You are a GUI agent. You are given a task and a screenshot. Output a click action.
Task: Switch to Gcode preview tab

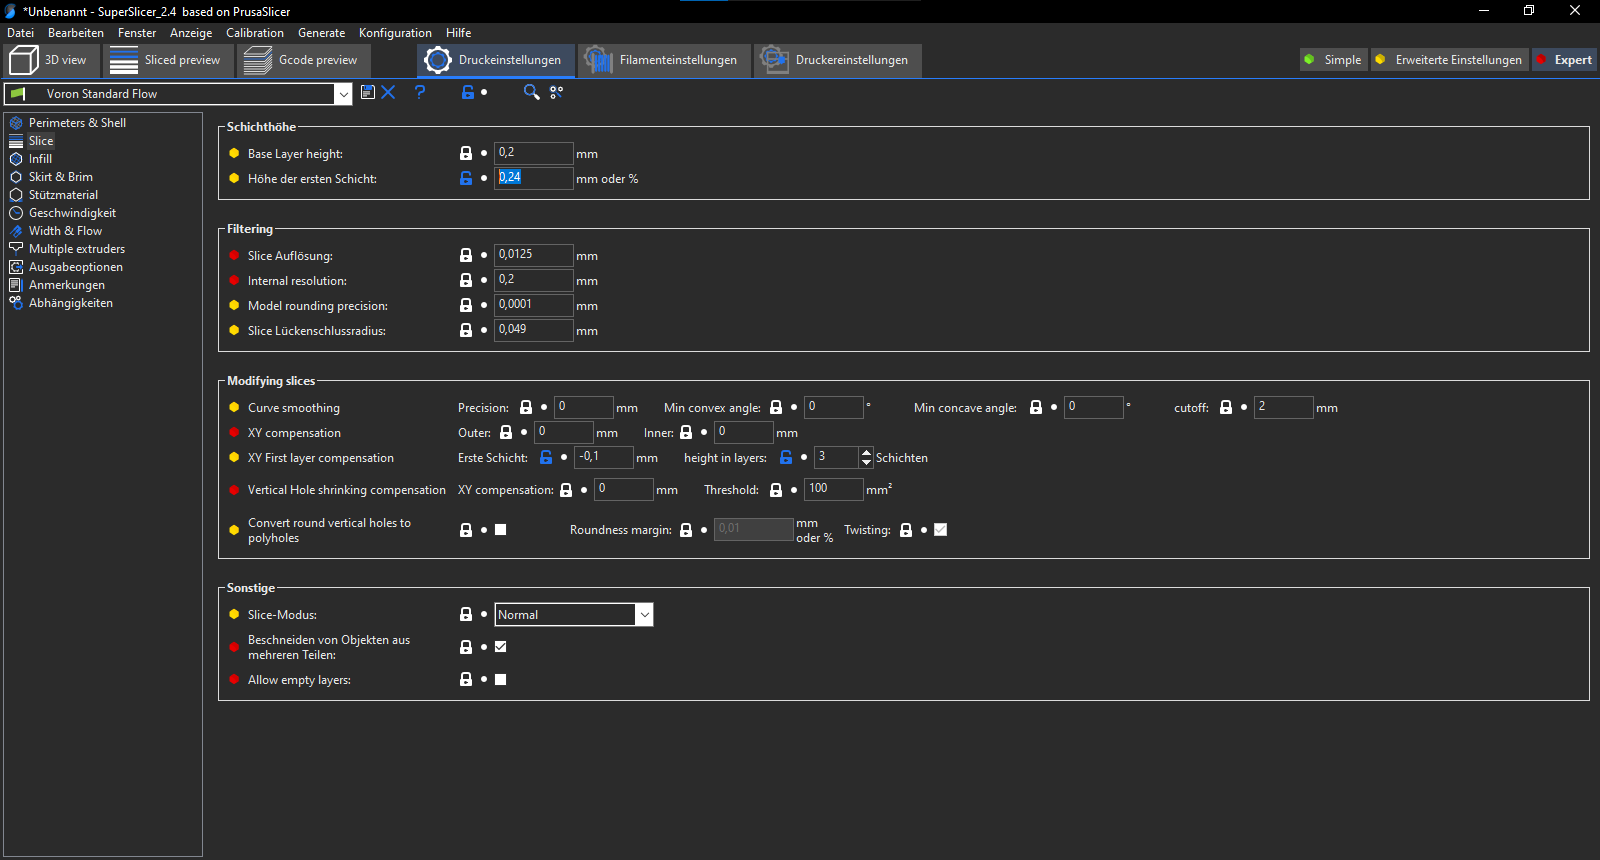point(303,60)
